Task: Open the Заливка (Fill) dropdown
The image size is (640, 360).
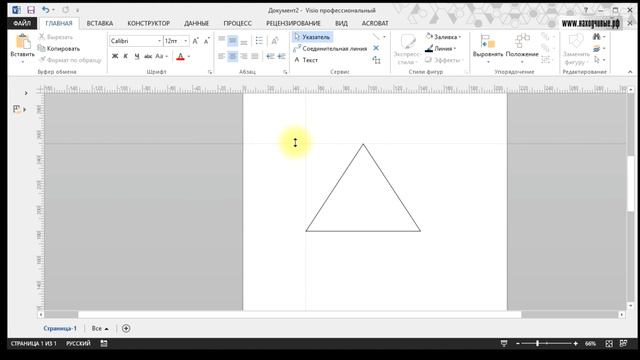Action: 443,37
